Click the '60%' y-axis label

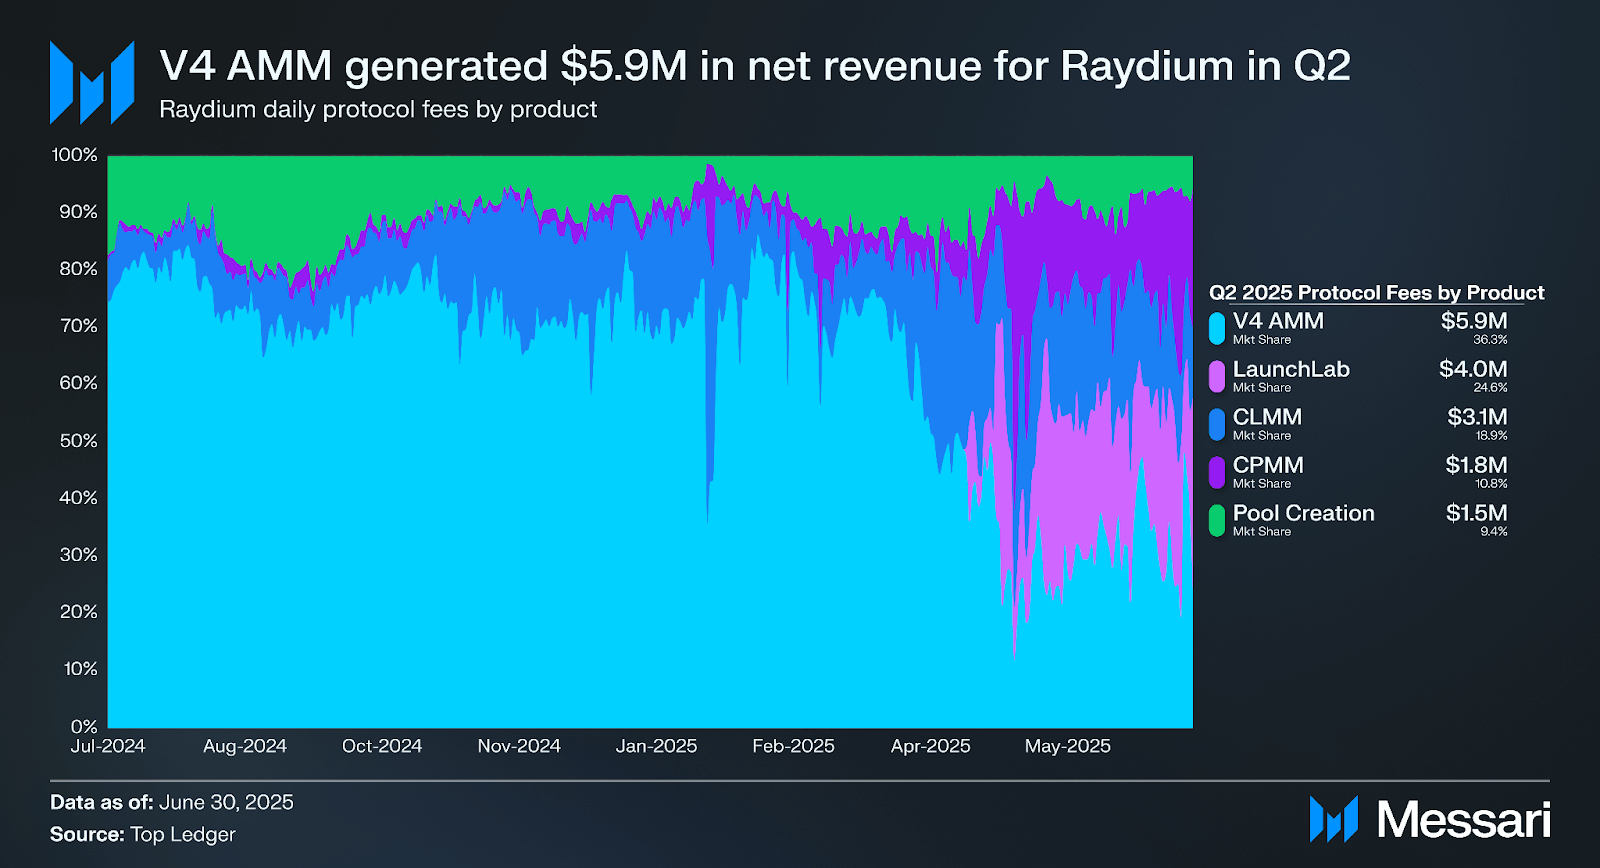point(79,383)
